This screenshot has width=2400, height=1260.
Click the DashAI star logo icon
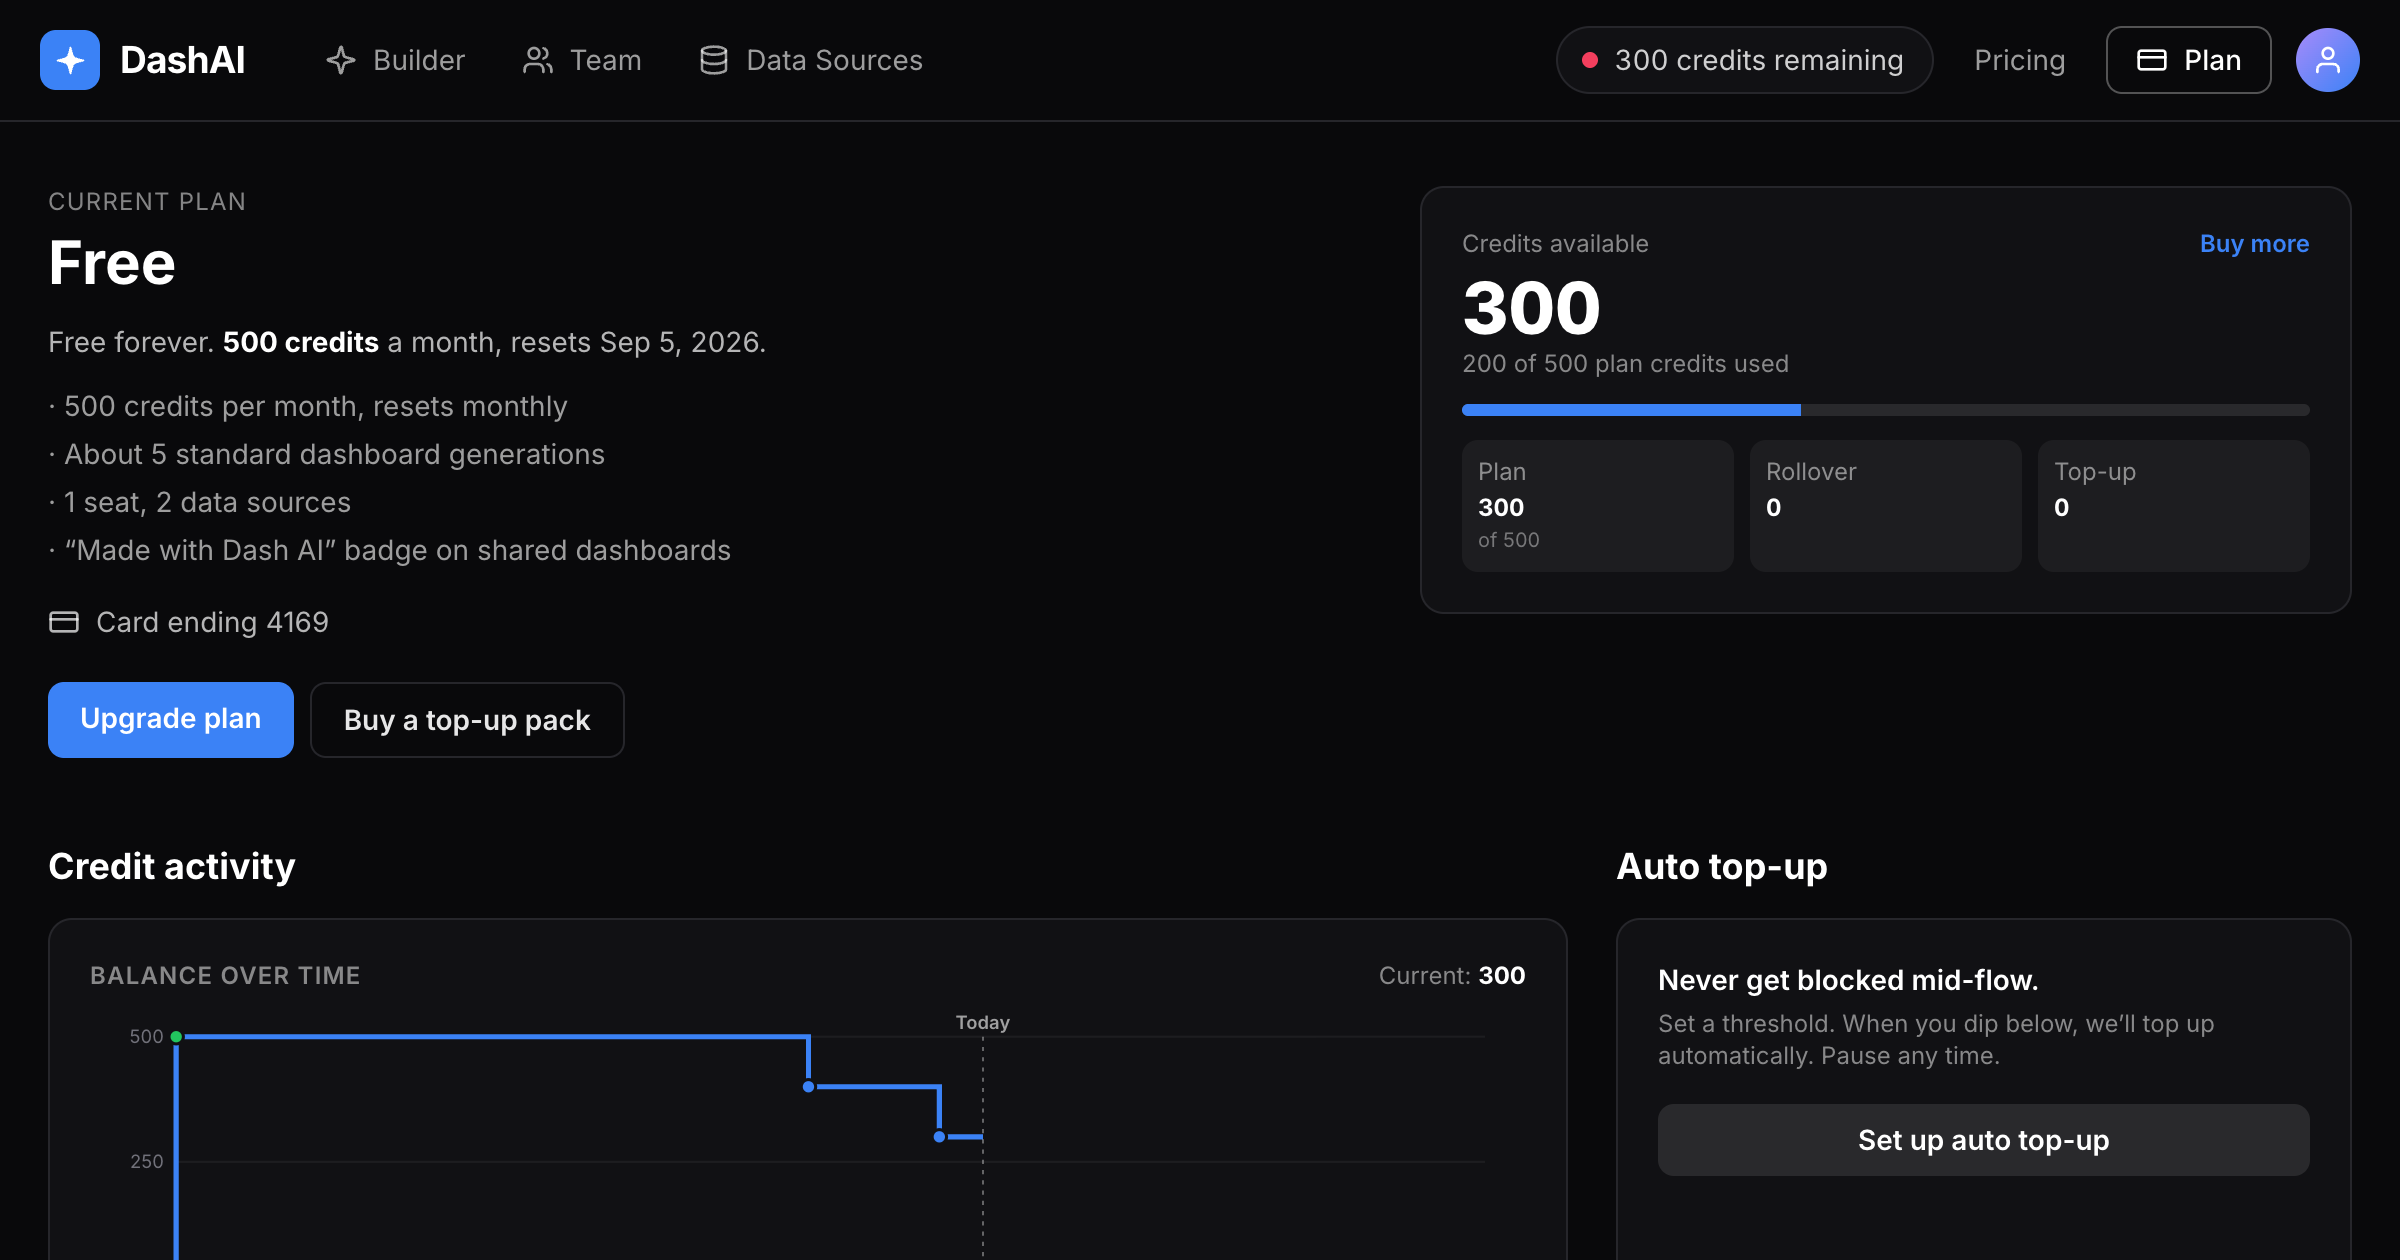(x=70, y=60)
